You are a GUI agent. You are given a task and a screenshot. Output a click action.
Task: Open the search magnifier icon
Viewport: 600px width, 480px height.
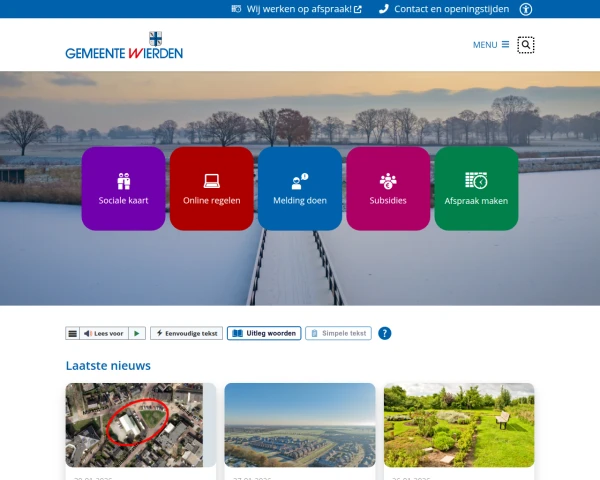(x=526, y=45)
